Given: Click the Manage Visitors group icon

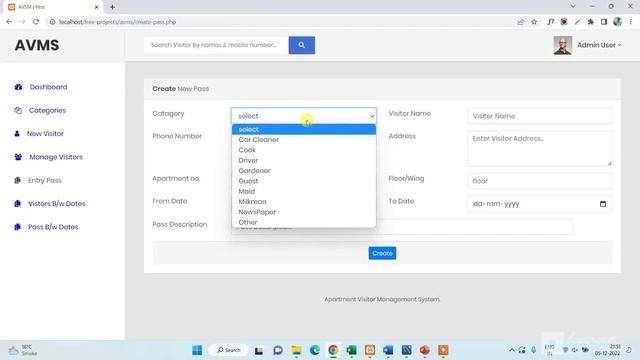Looking at the screenshot, I should pos(18,157).
